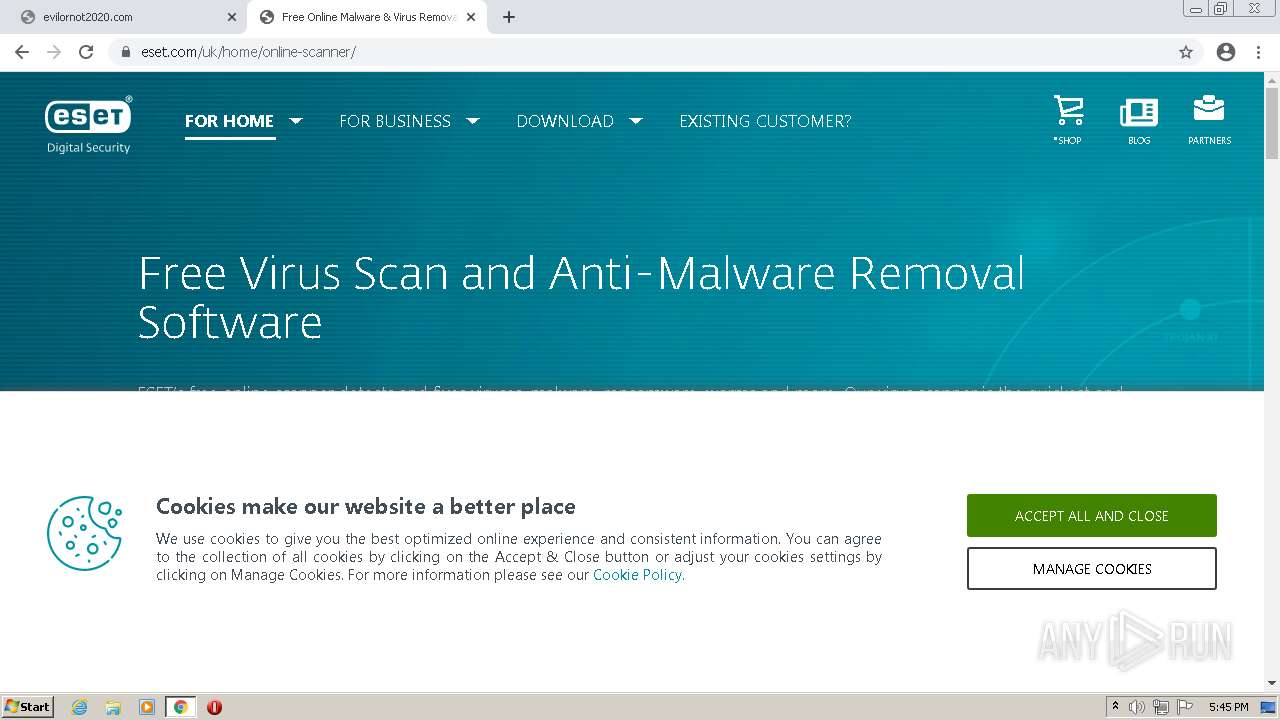Viewport: 1280px width, 720px height.
Task: Bookmark this page with the star icon
Action: point(1186,52)
